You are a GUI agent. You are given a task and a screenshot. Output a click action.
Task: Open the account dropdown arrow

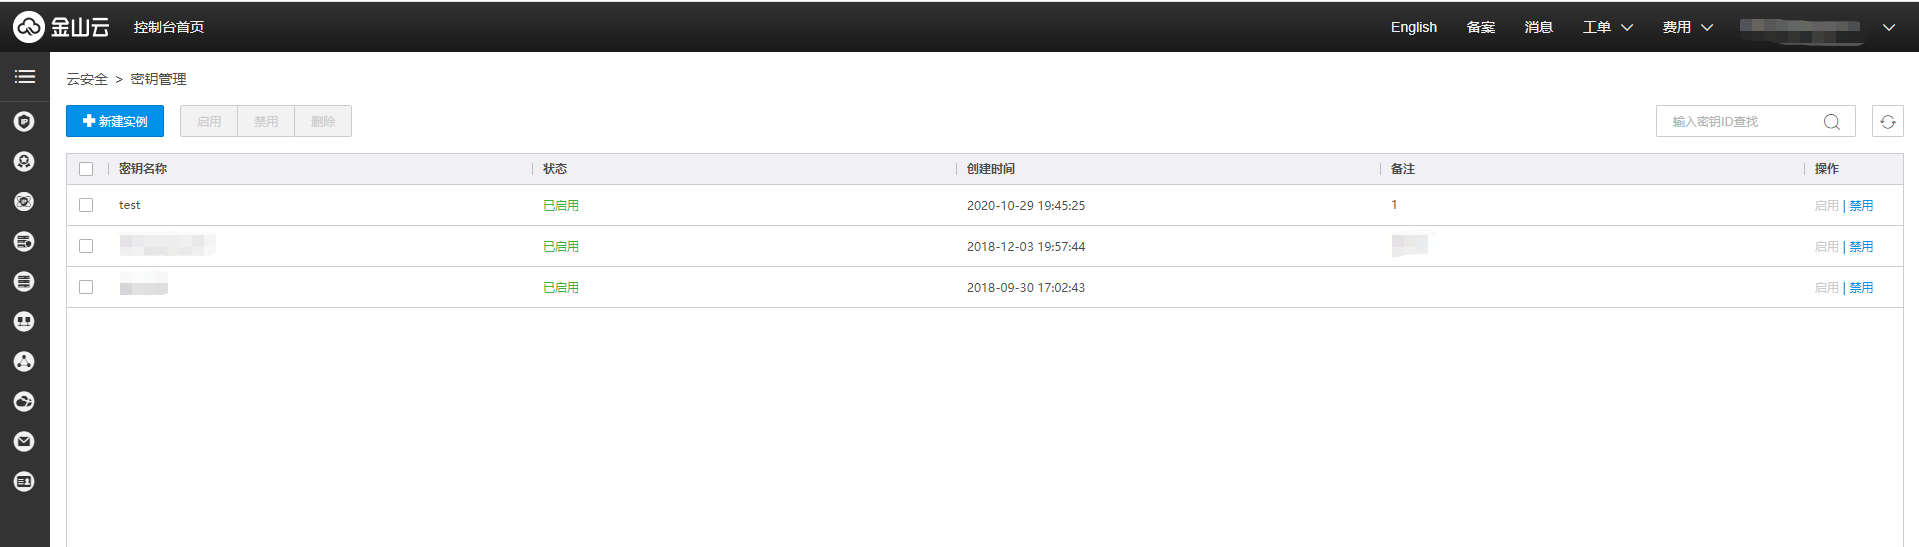point(1888,27)
